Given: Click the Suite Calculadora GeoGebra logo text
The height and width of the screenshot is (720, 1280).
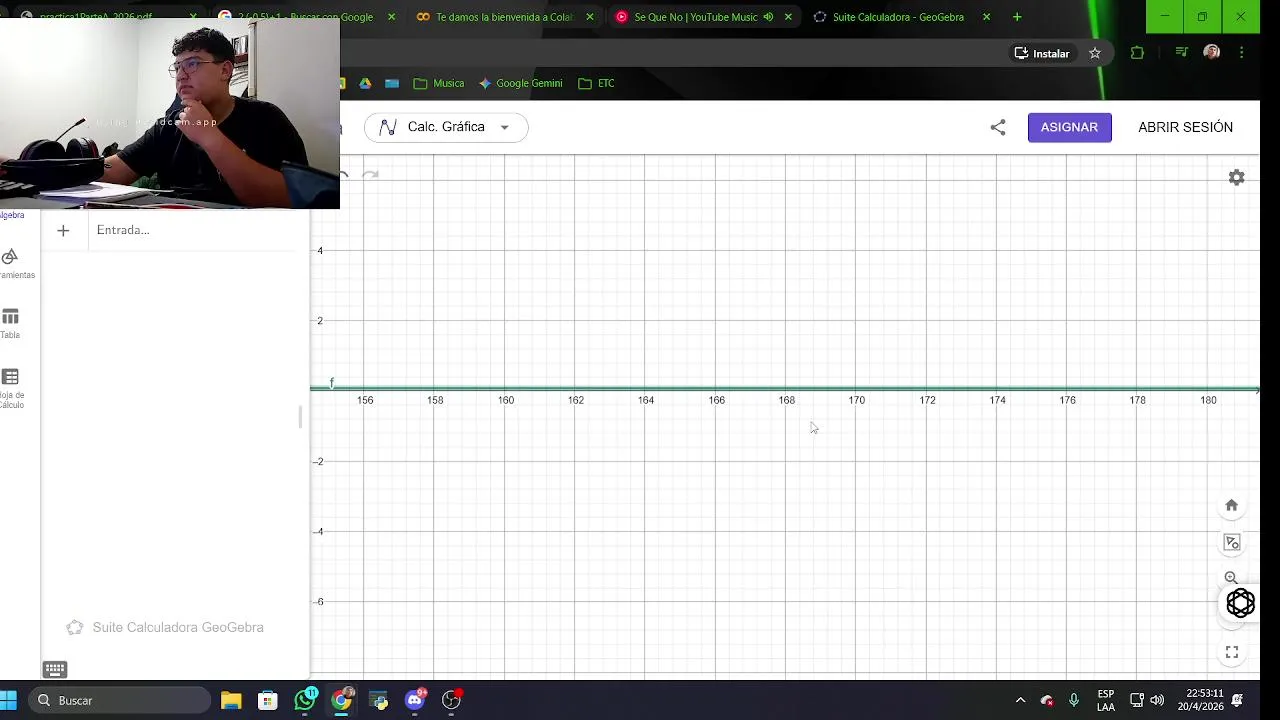Looking at the screenshot, I should pyautogui.click(x=178, y=627).
